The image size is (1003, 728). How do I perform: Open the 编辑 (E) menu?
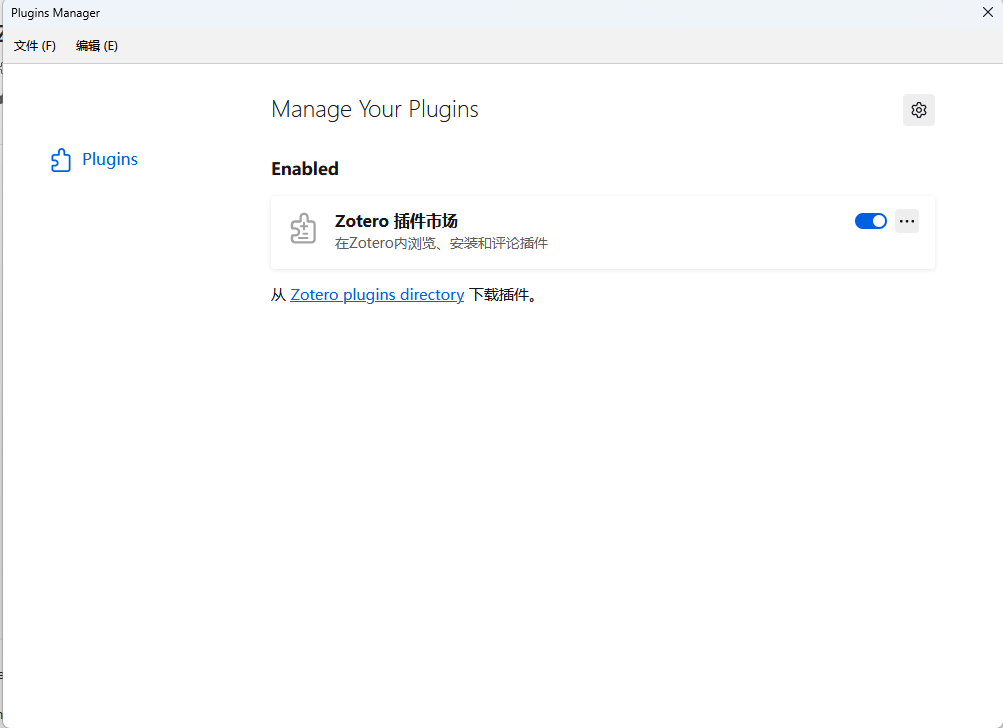tap(97, 46)
